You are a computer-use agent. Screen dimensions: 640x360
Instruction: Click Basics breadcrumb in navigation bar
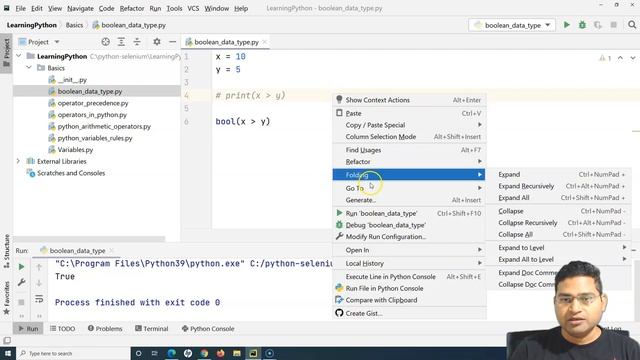point(74,25)
